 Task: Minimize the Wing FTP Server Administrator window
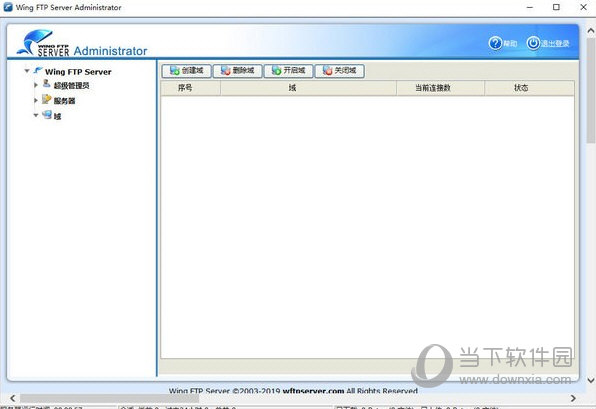(530, 7)
